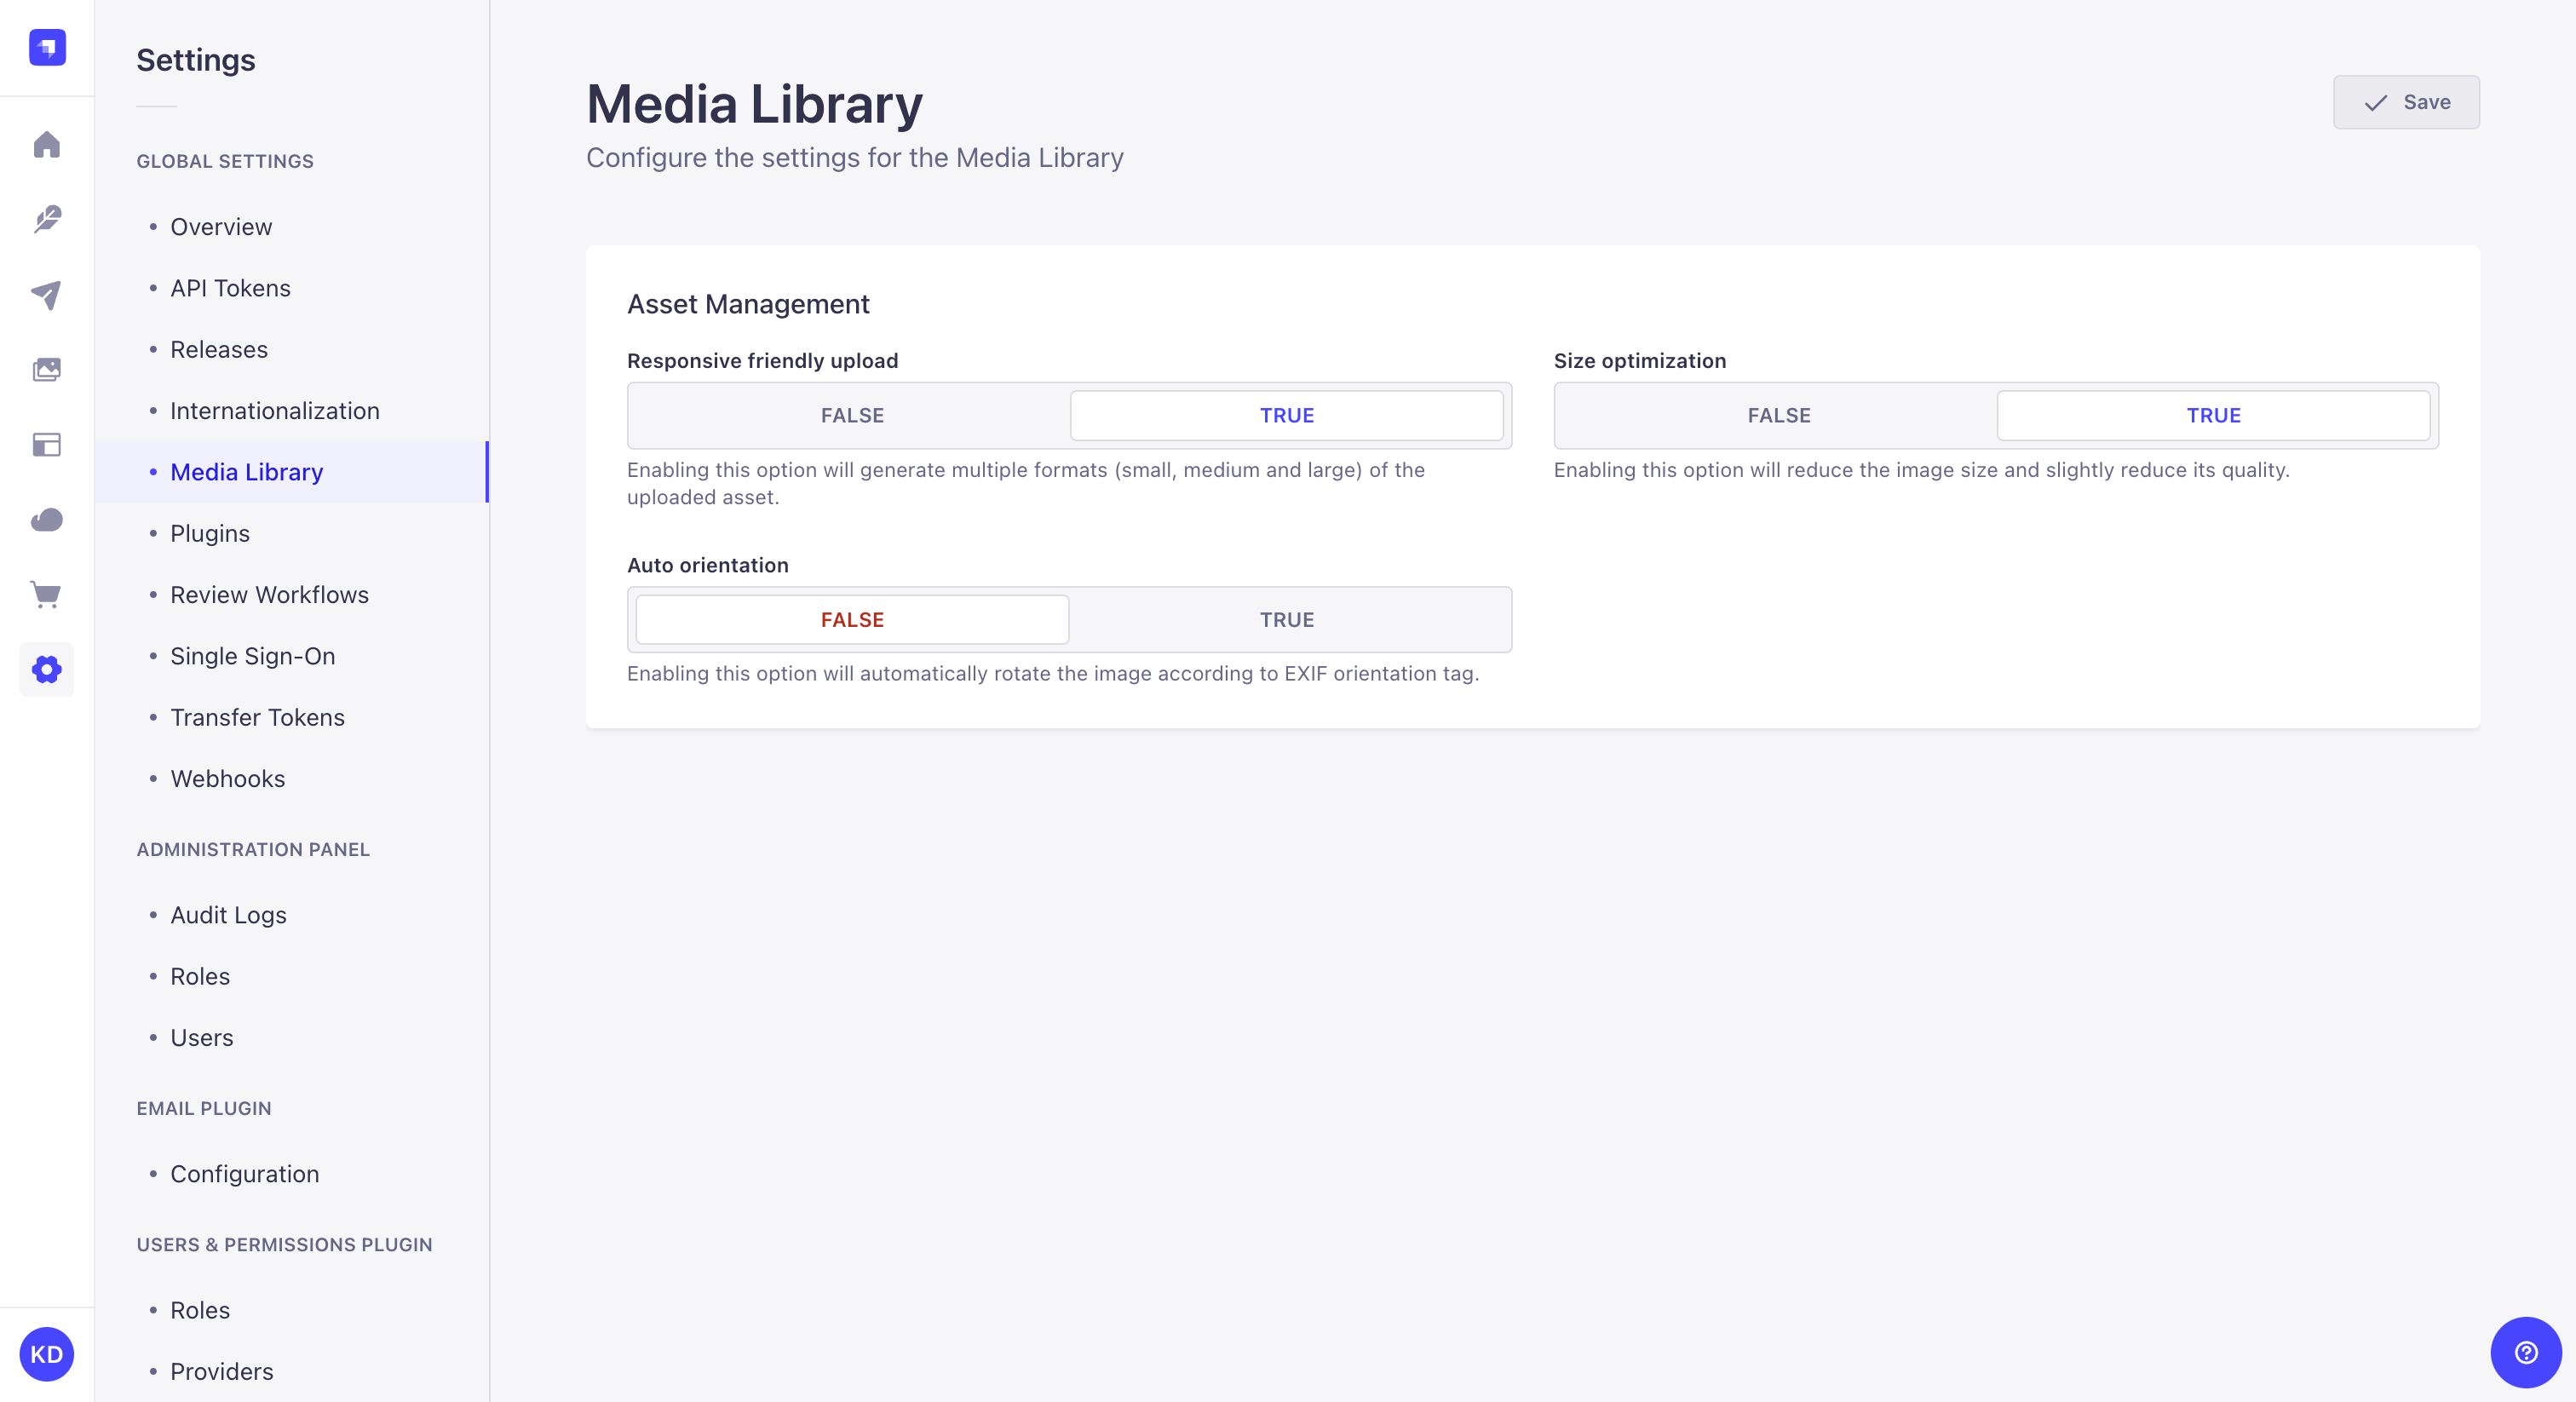Image resolution: width=2576 pixels, height=1402 pixels.
Task: Toggle Responsive friendly upload to FALSE
Action: pyautogui.click(x=851, y=415)
